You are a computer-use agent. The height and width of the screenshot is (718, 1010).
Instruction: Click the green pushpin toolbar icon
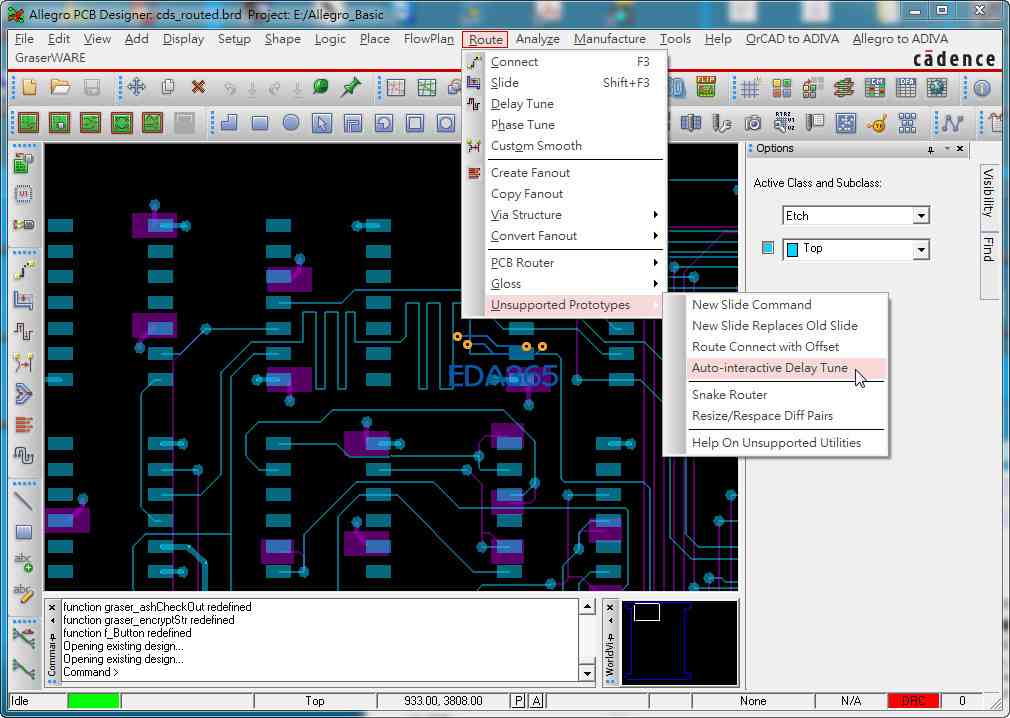click(x=351, y=88)
